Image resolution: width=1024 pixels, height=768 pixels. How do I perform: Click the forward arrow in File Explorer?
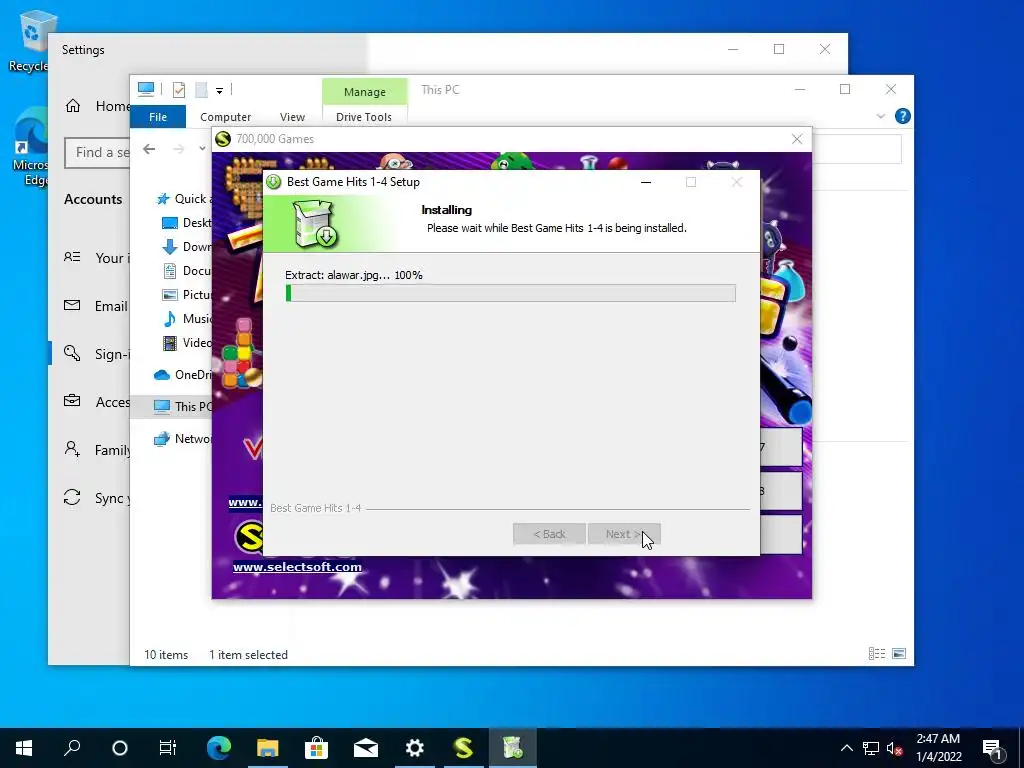[179, 149]
